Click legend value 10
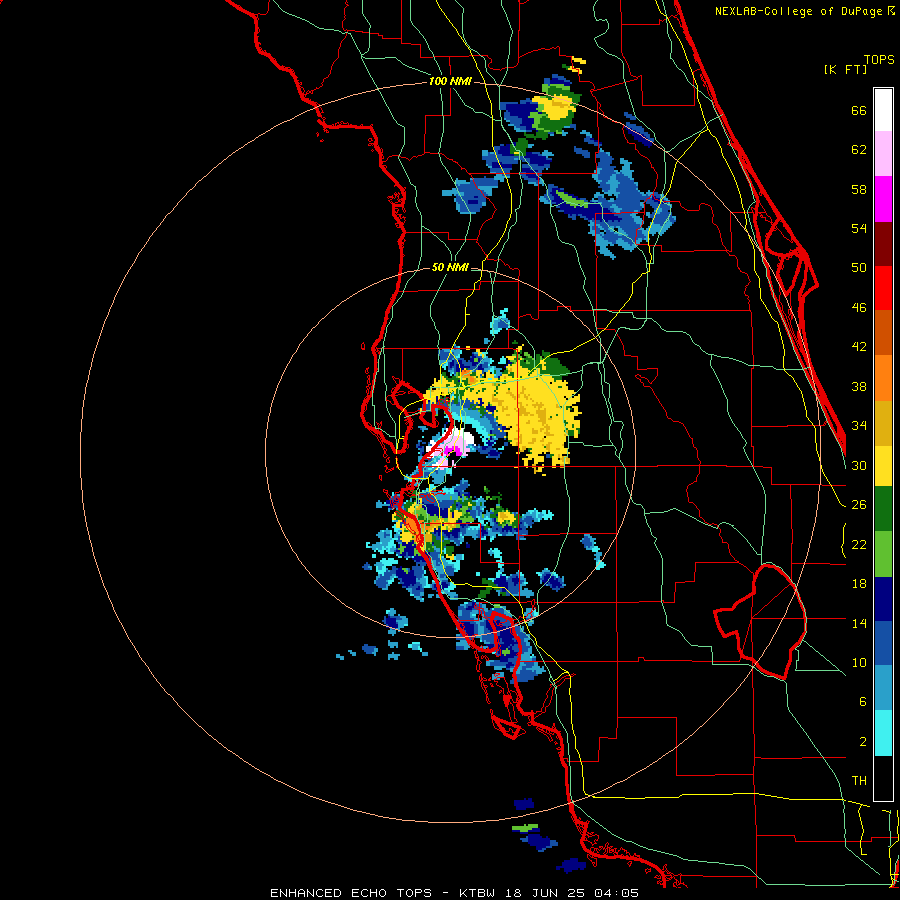The height and width of the screenshot is (900, 900). (x=859, y=662)
